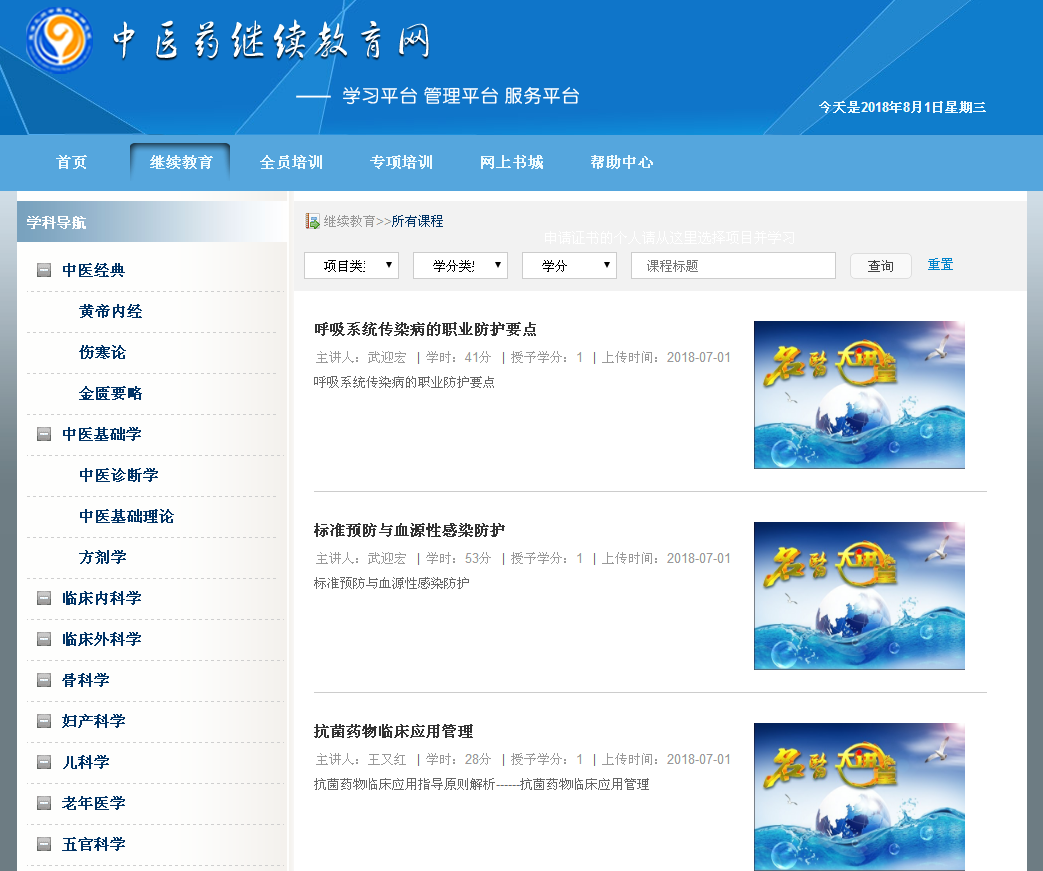Click the breadcrumb icon beside 继续教育
1043x871 pixels.
coord(313,221)
